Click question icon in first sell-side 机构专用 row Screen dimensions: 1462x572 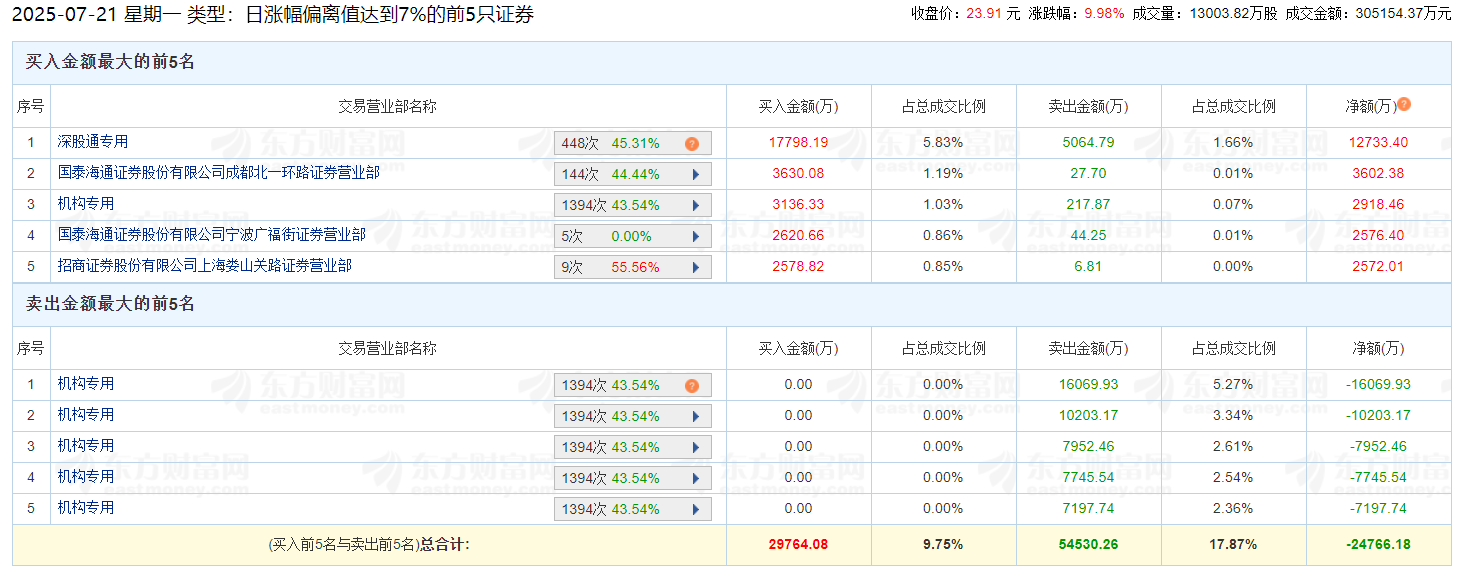click(691, 385)
